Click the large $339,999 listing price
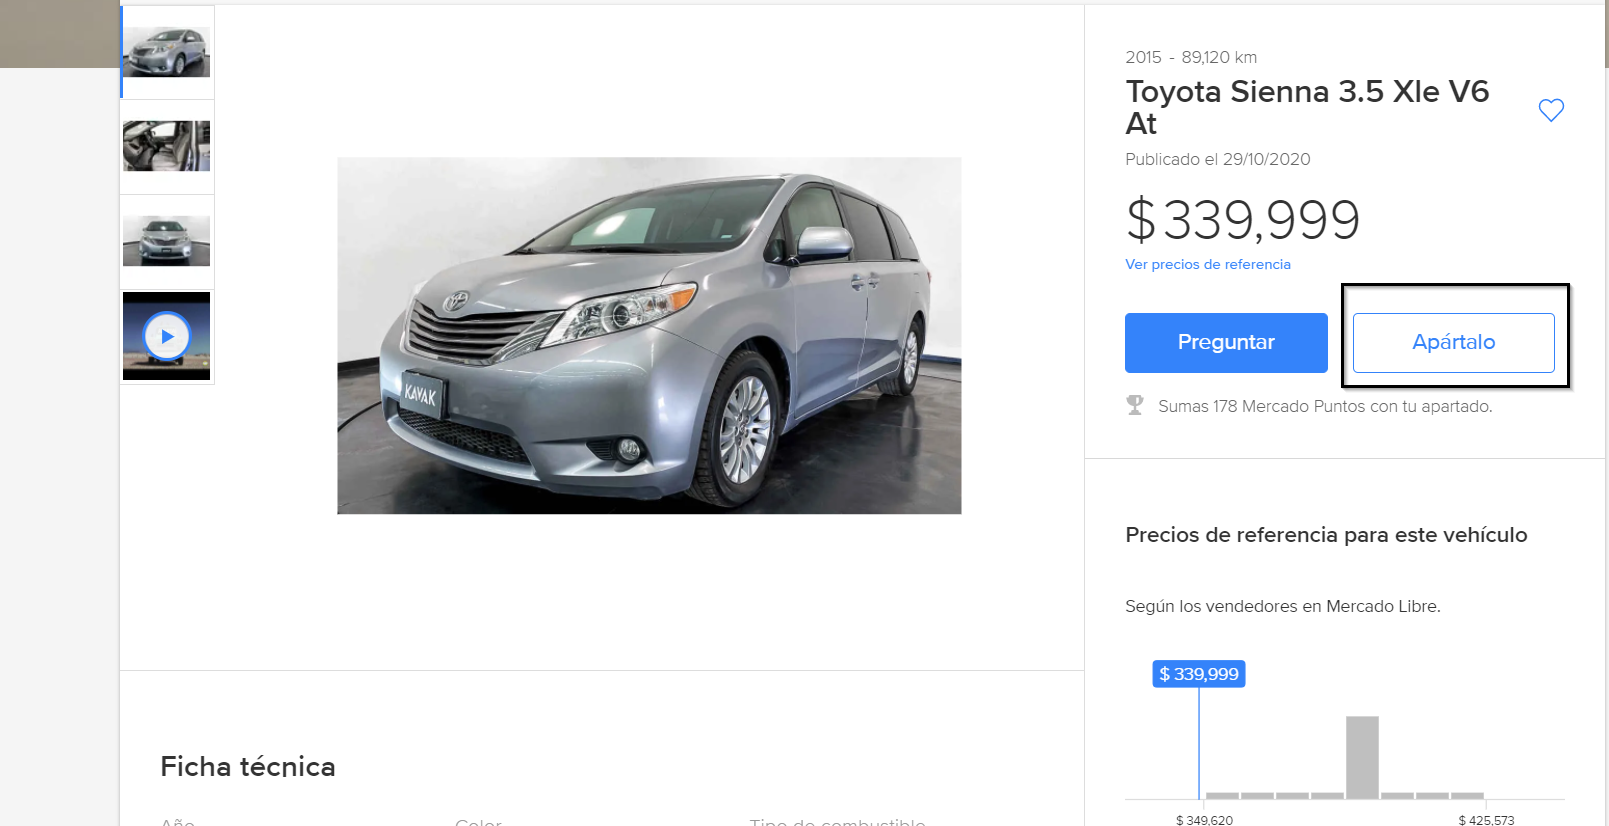This screenshot has width=1609, height=826. pos(1243,220)
